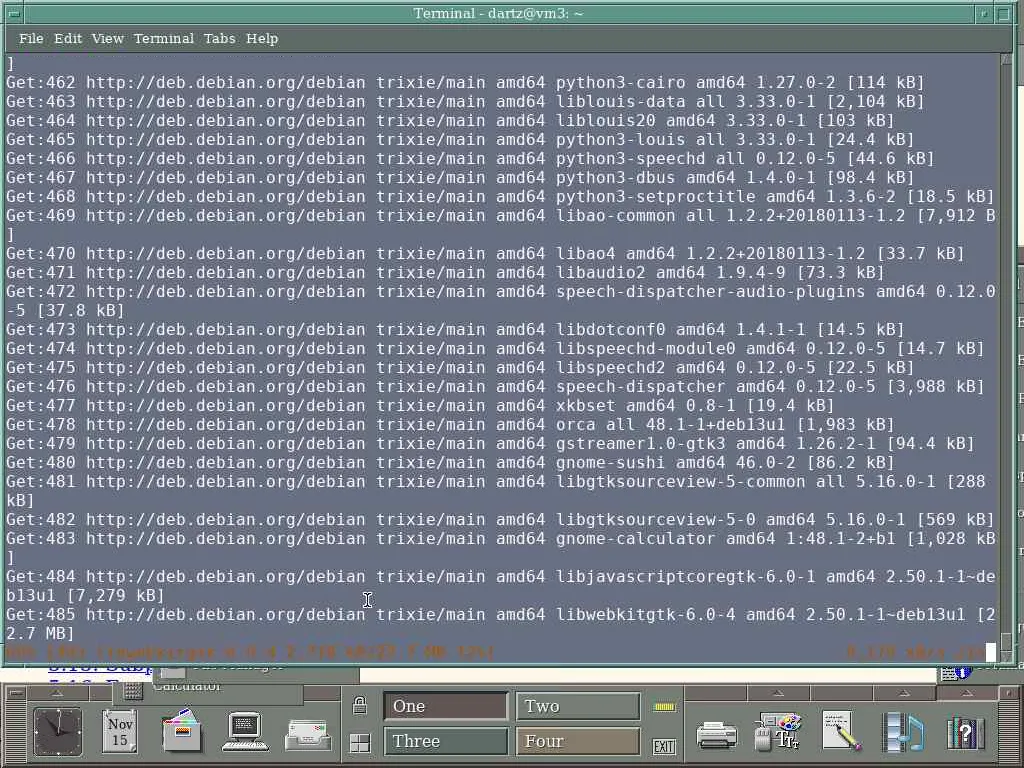
Task: Open the Help Manager bookshelf icon
Action: [965, 731]
